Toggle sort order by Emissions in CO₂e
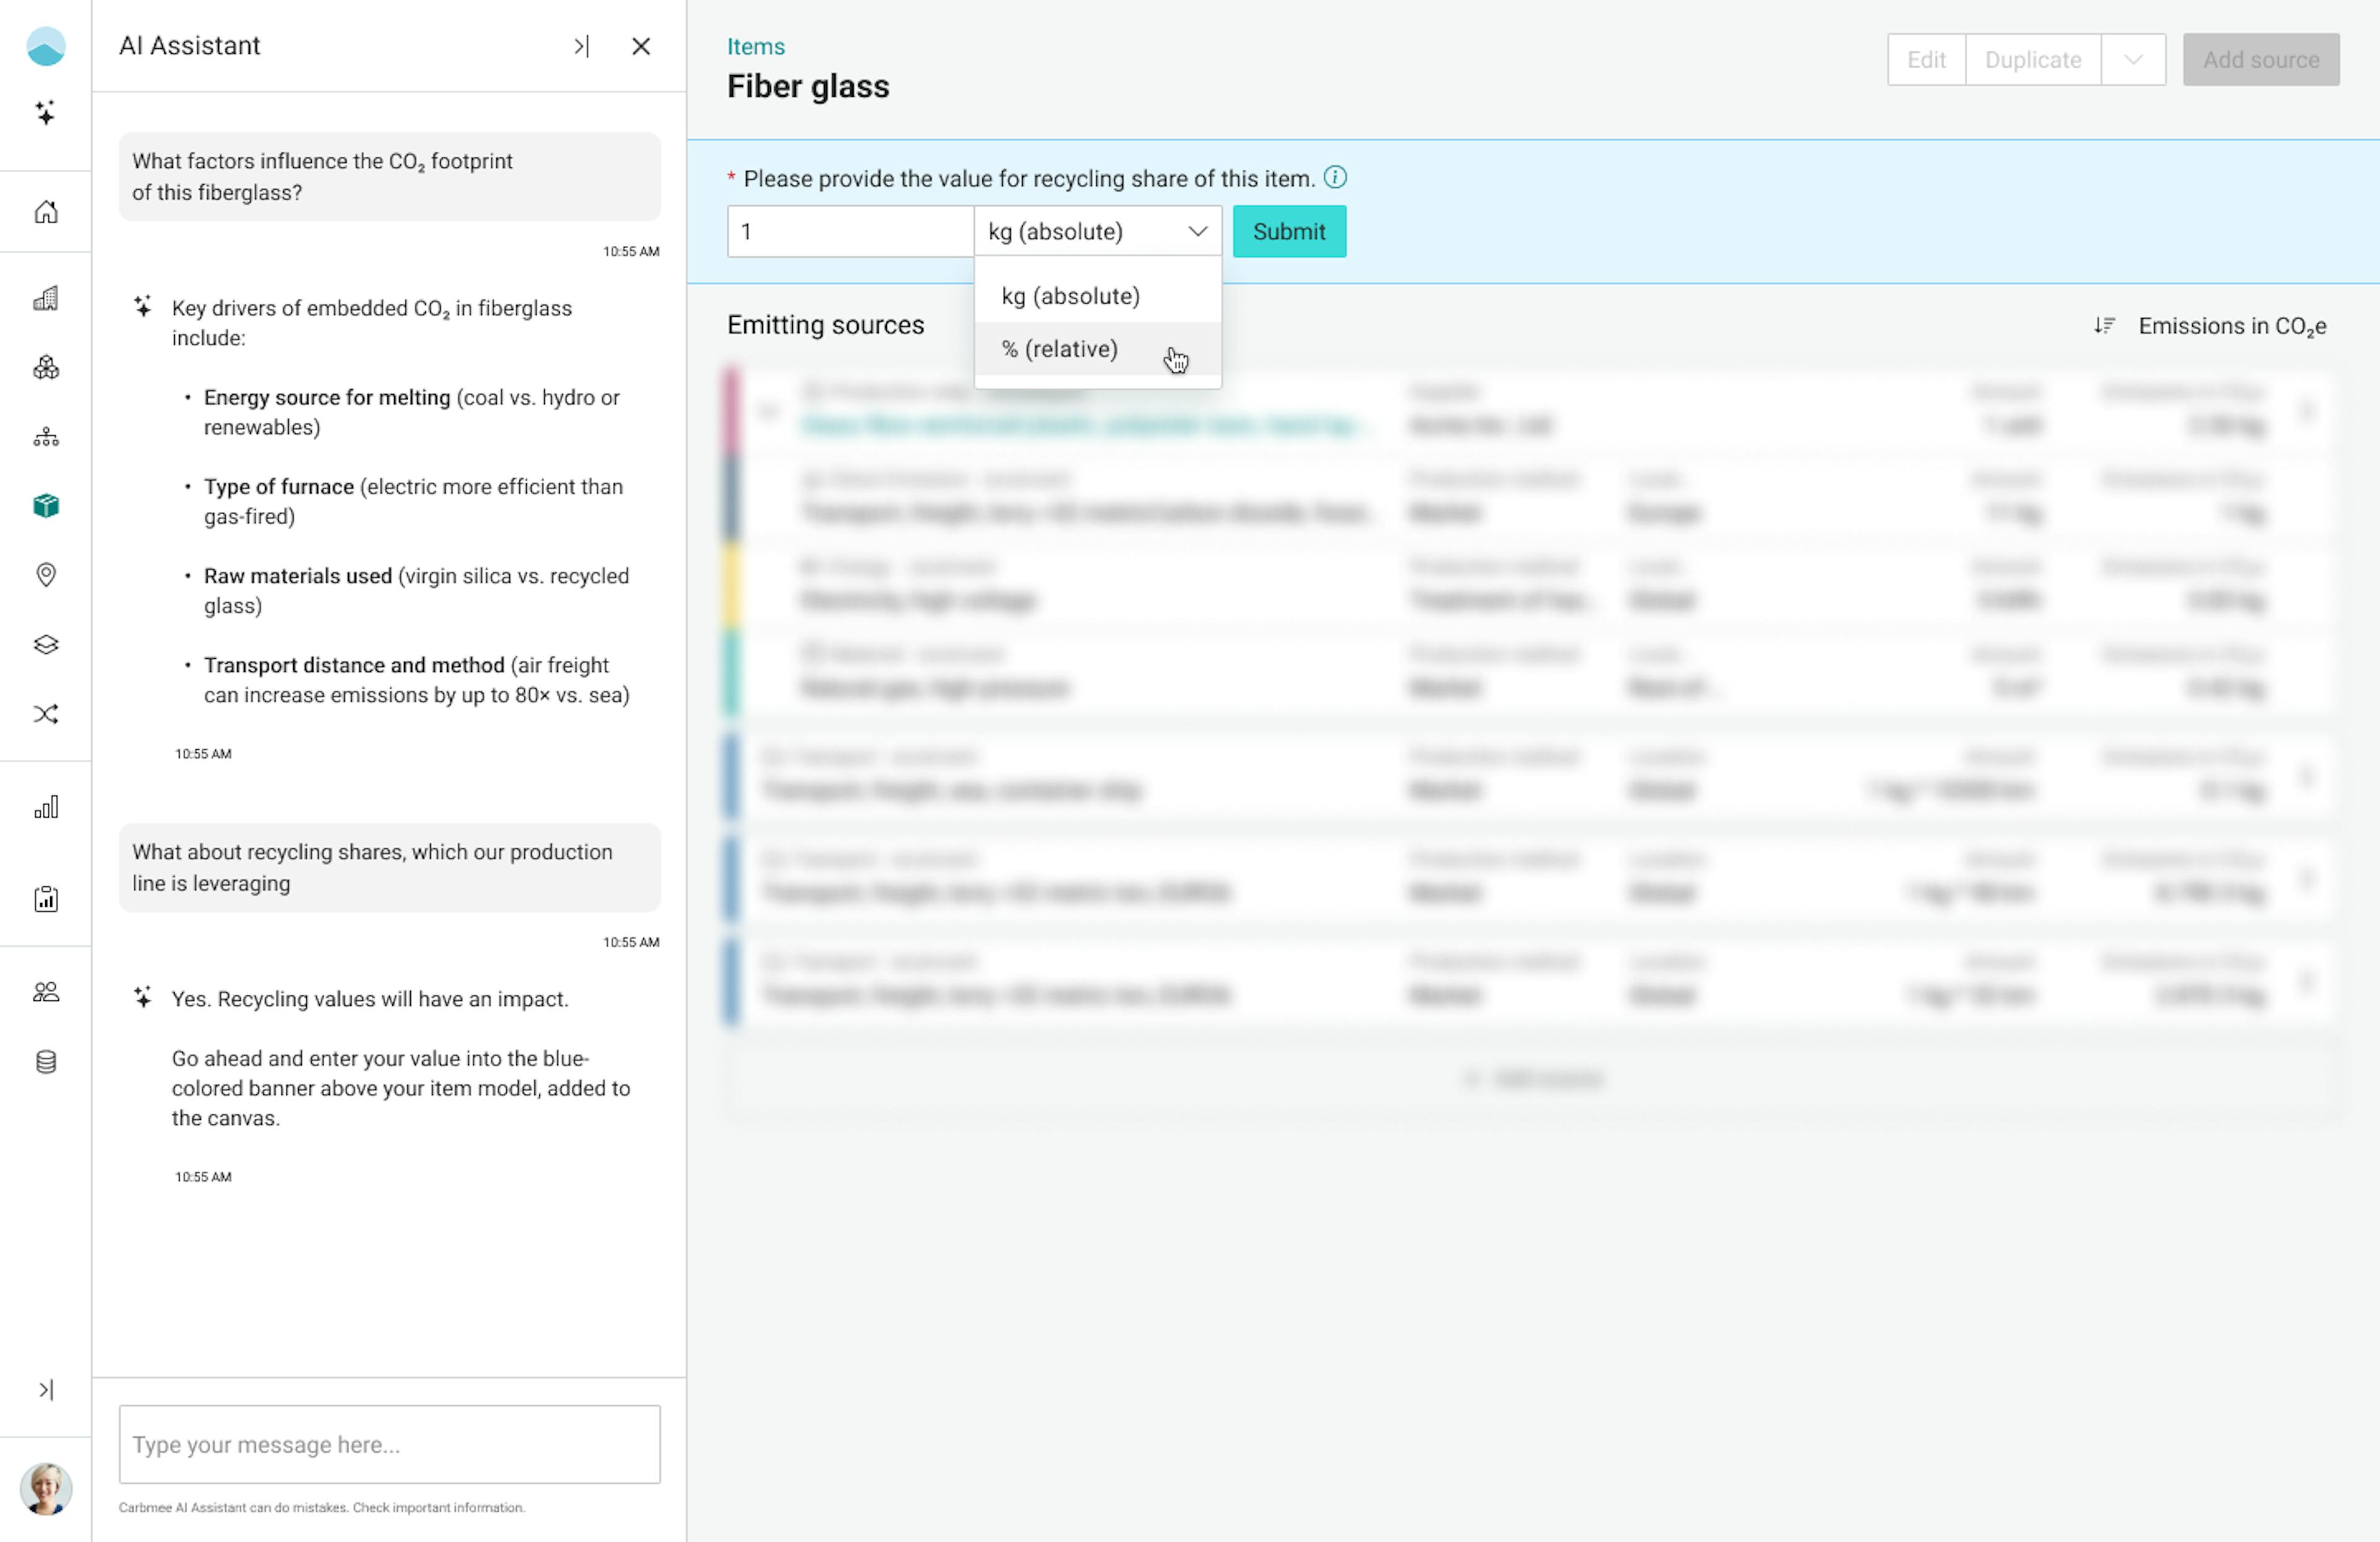Viewport: 2380px width, 1542px height. [x=2105, y=326]
